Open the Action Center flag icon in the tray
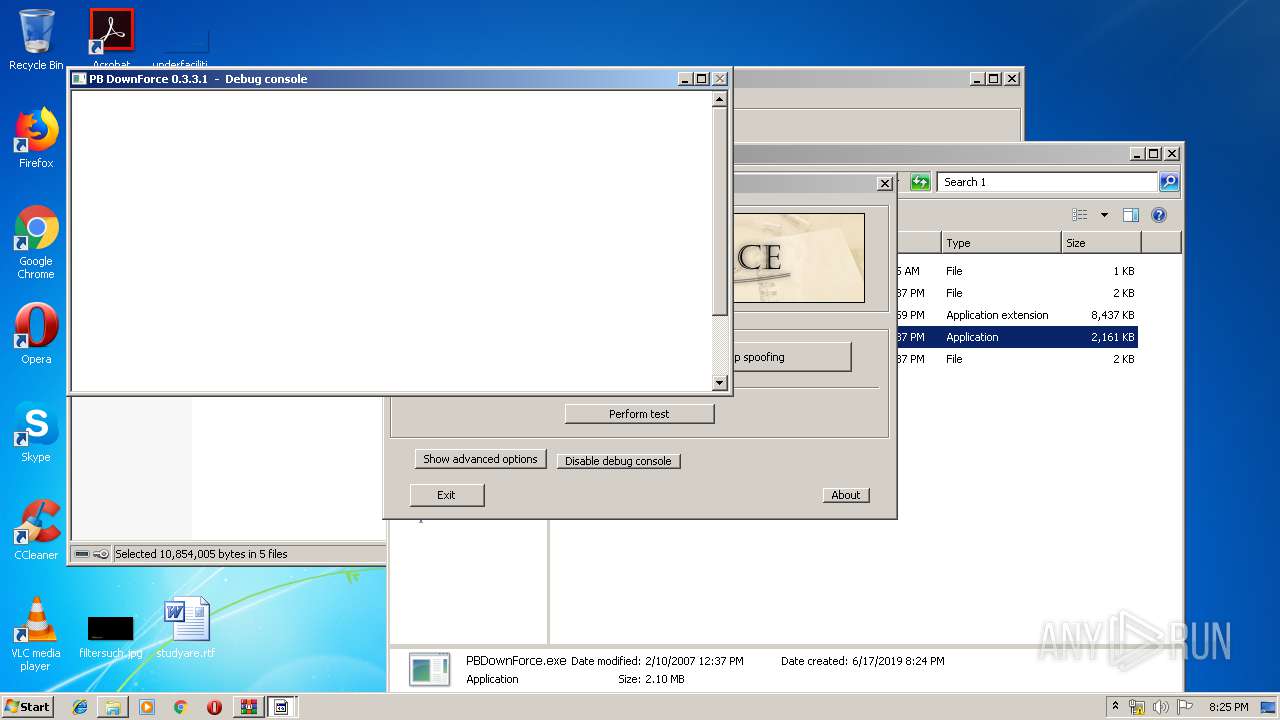This screenshot has width=1280, height=720. (1183, 707)
